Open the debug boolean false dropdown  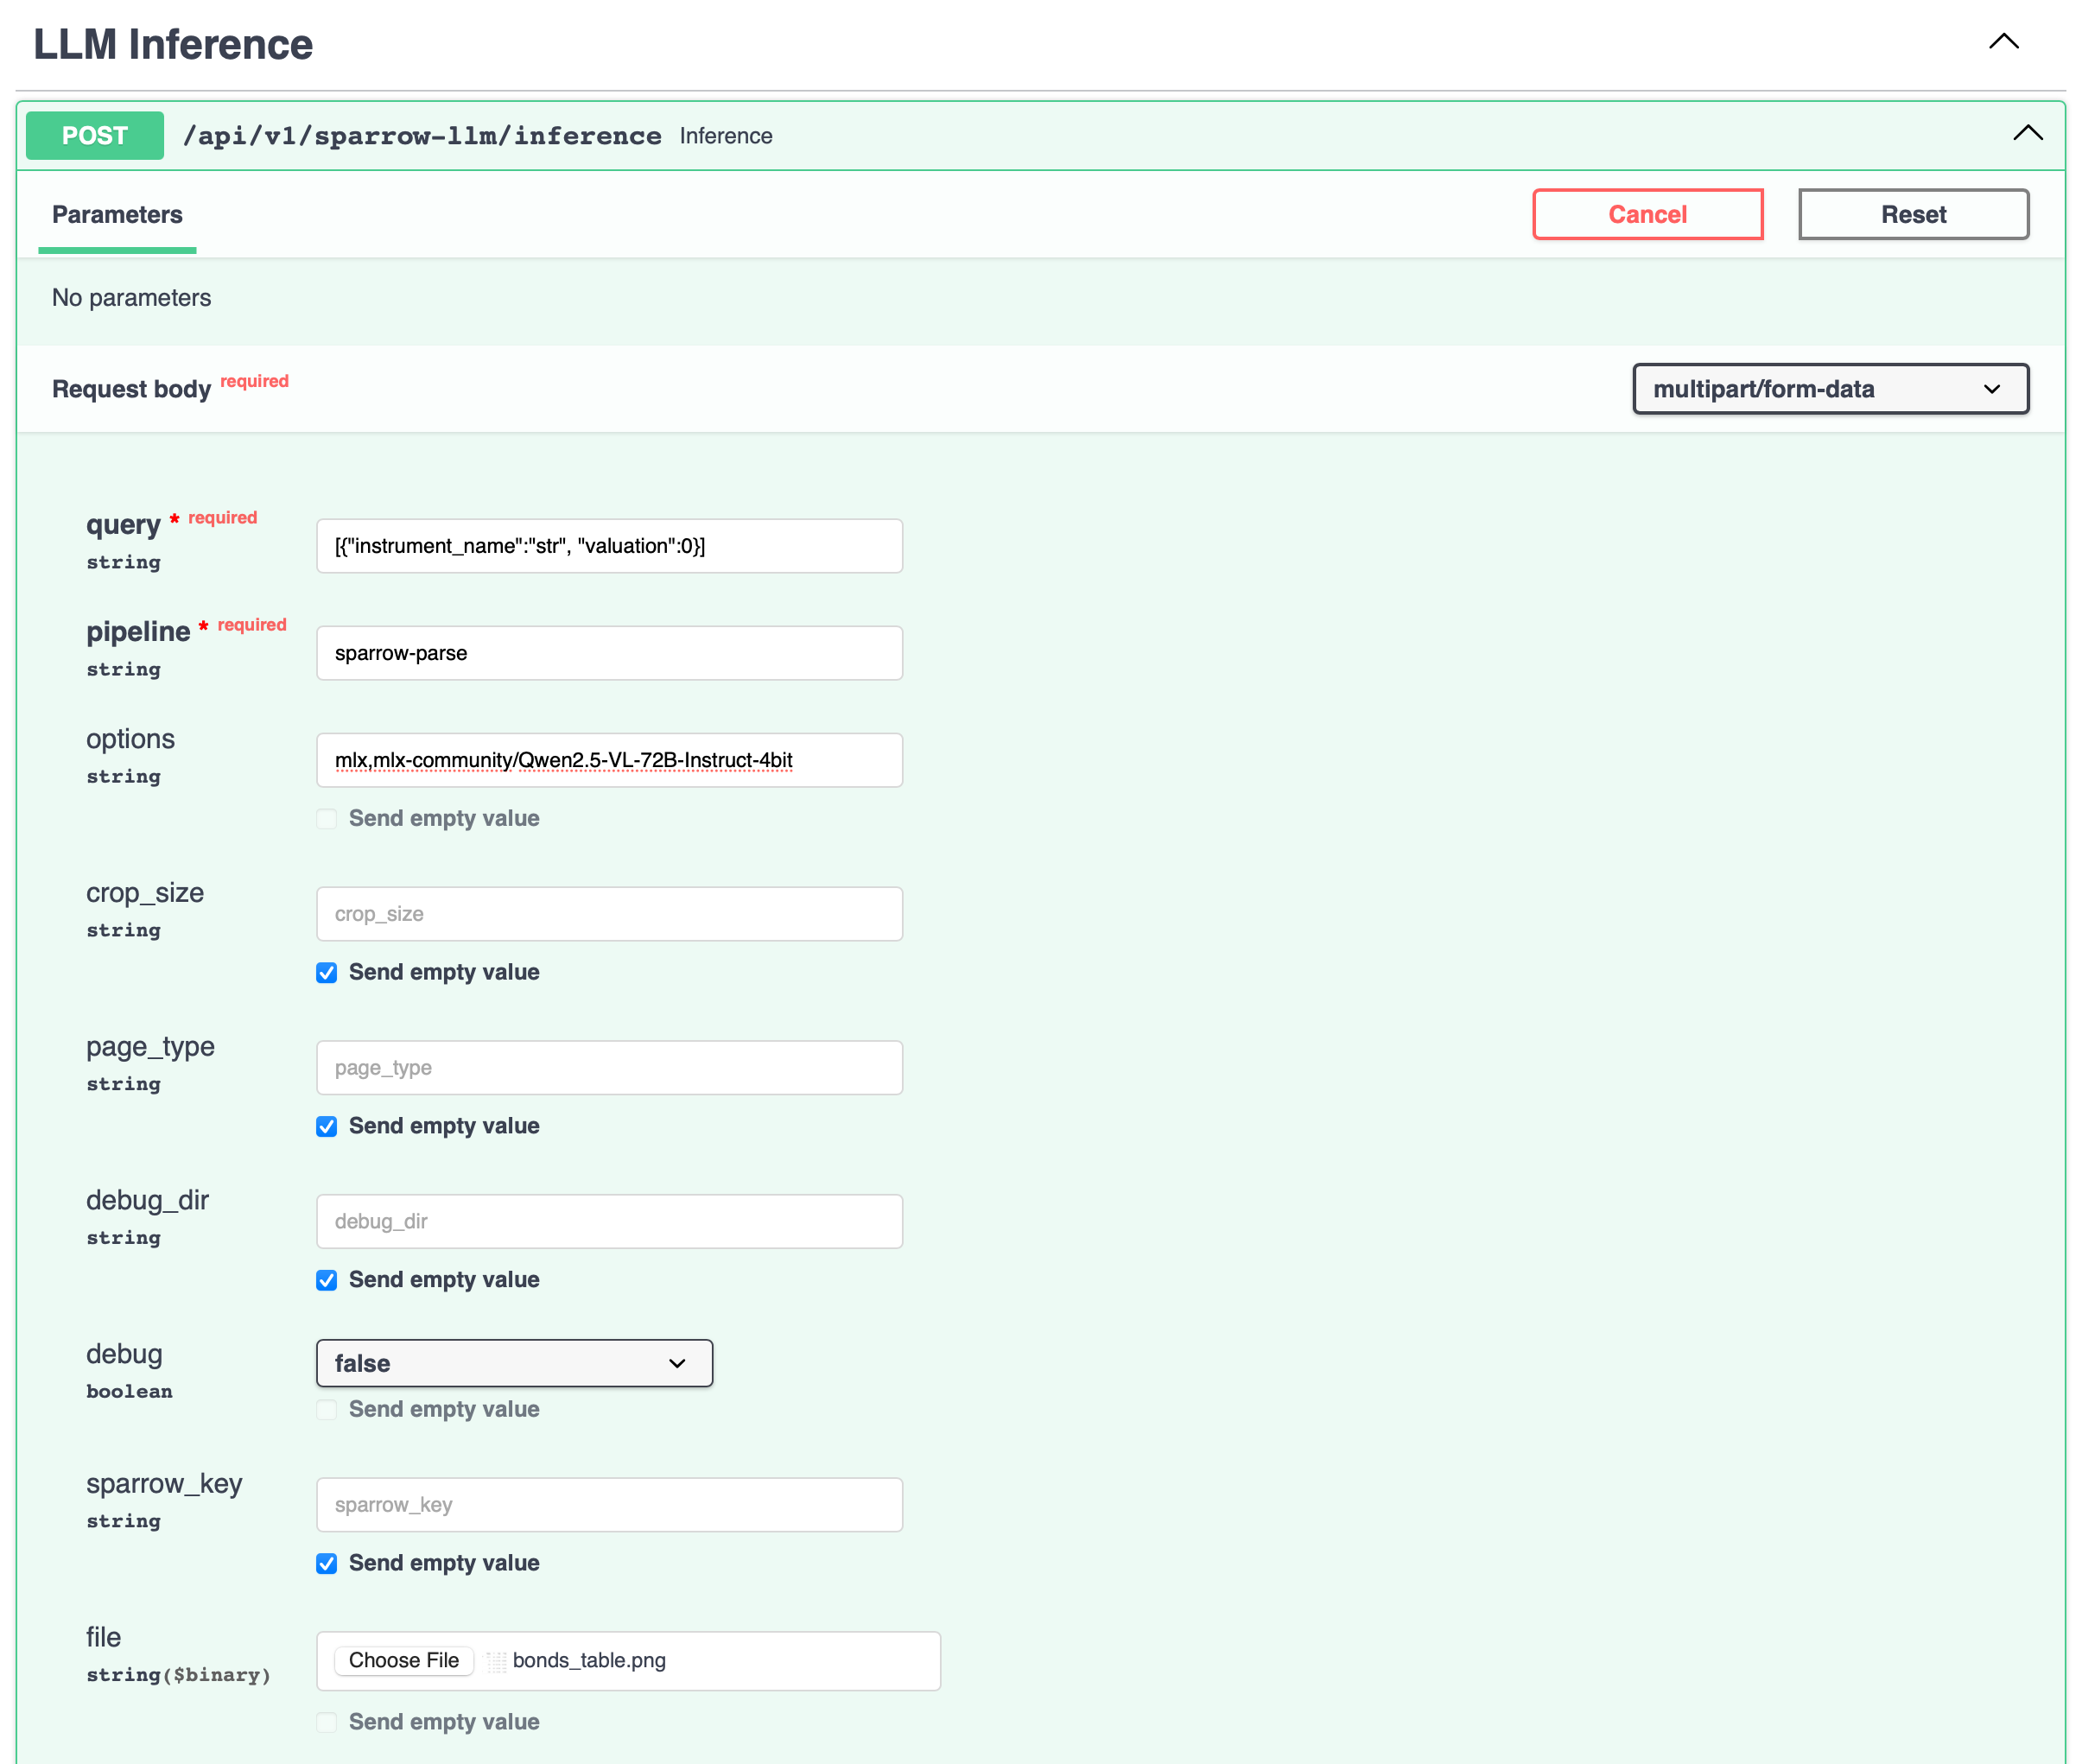tap(514, 1363)
